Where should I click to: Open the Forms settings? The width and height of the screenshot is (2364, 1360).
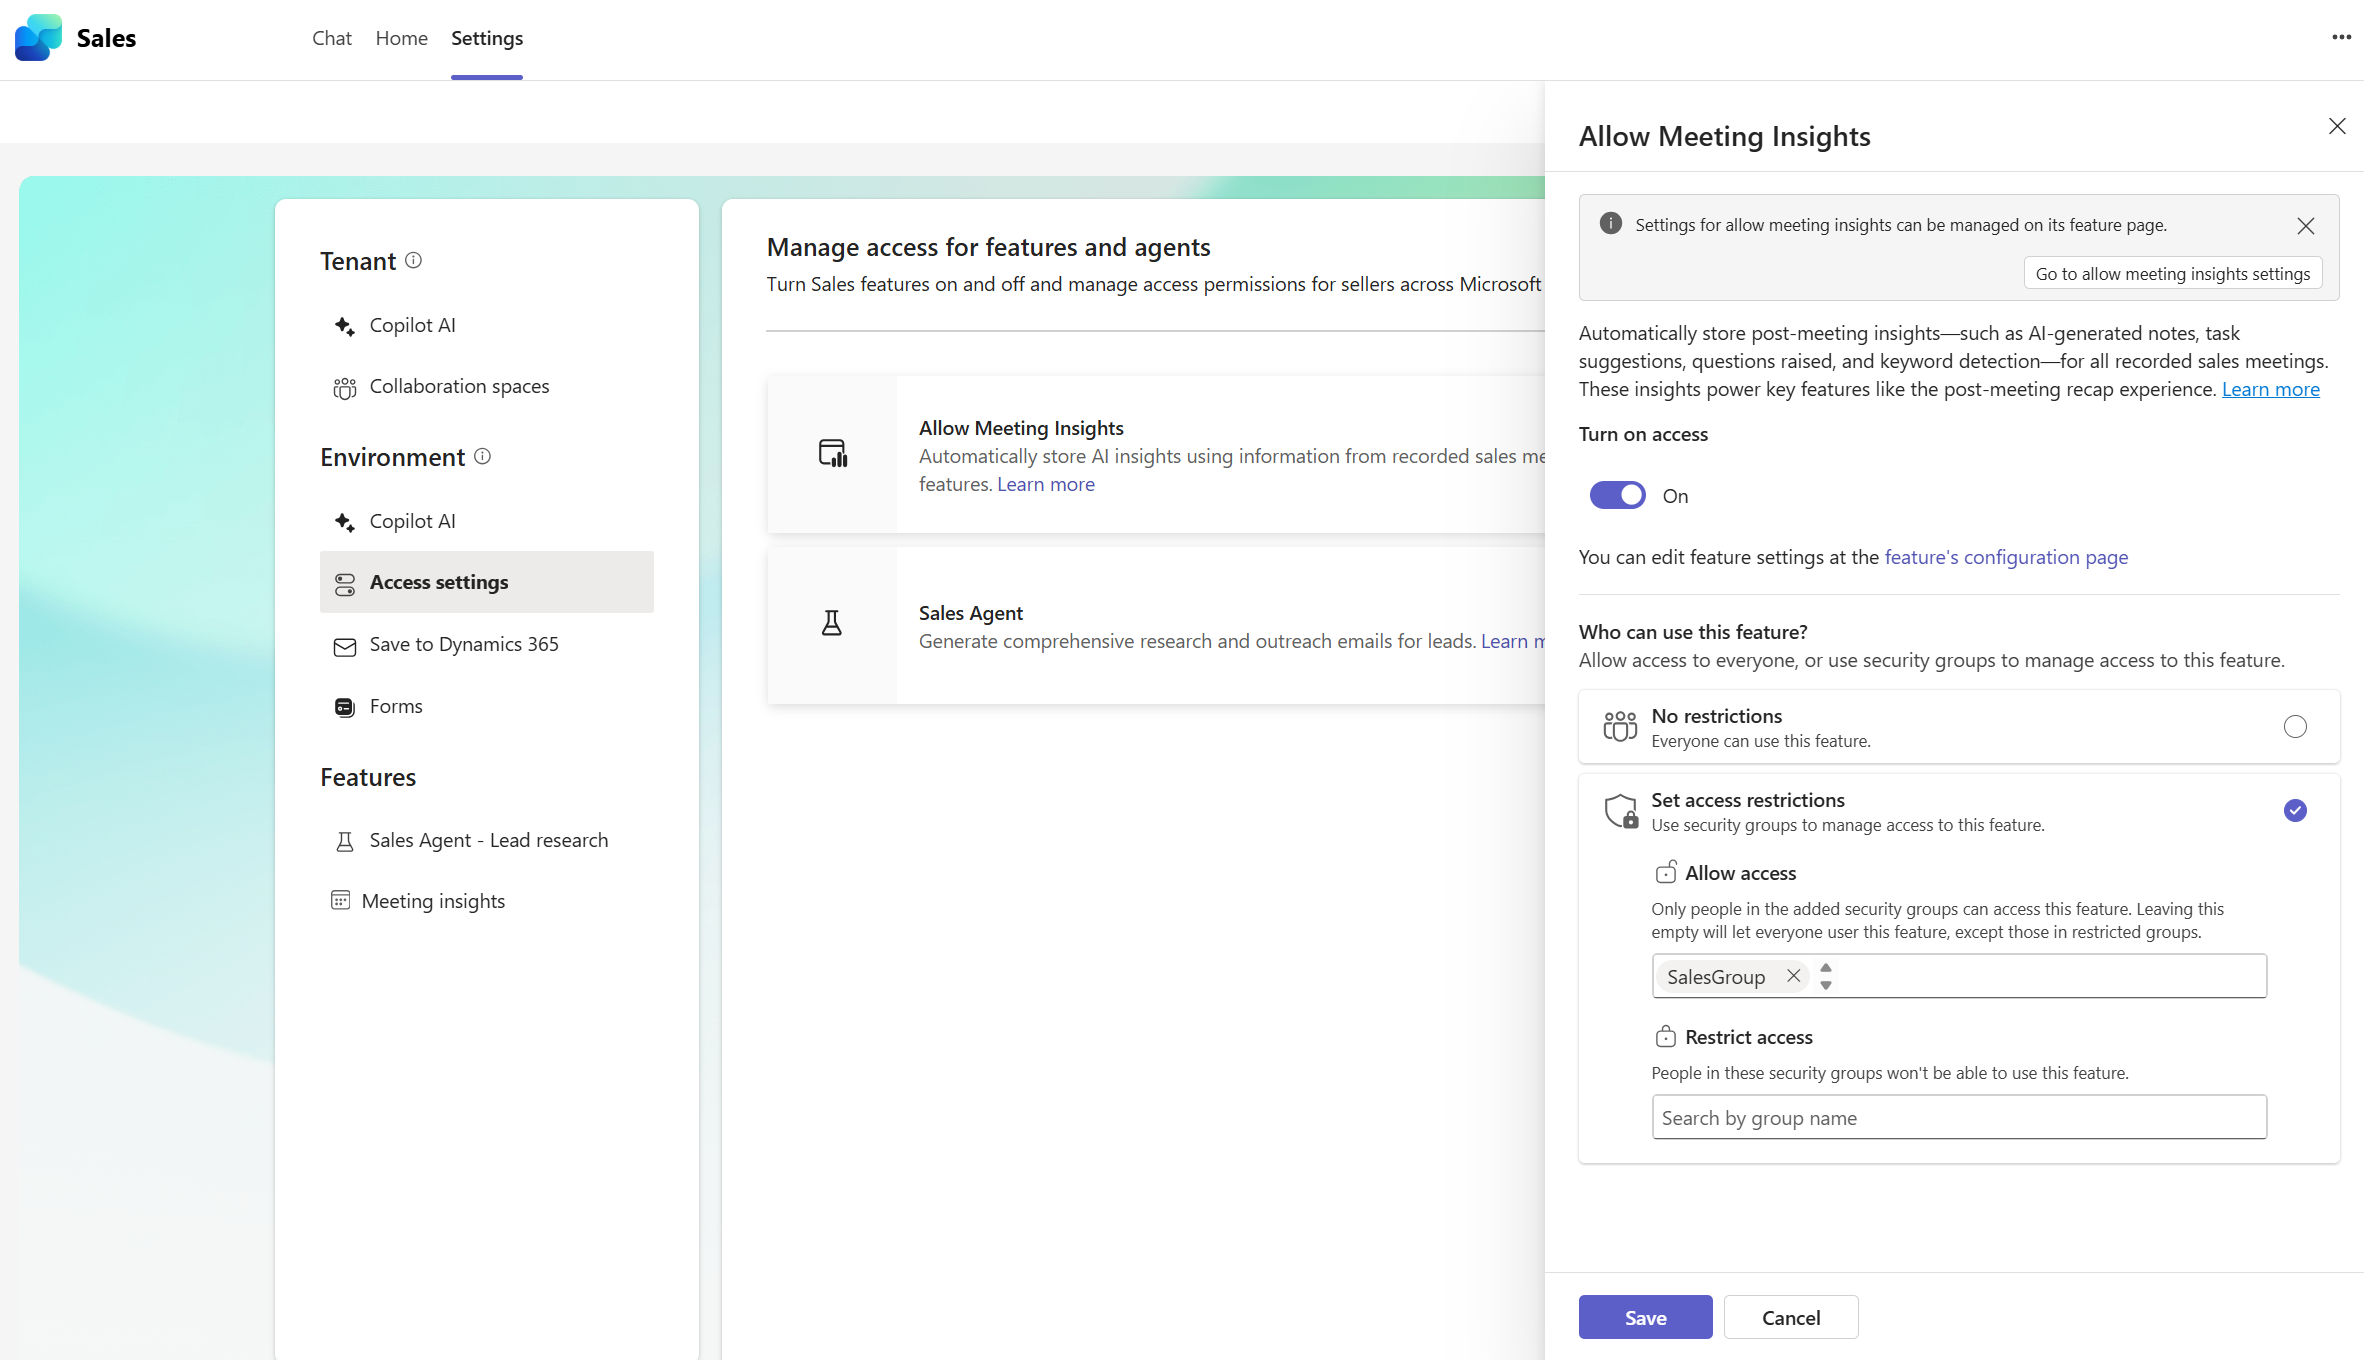[396, 705]
